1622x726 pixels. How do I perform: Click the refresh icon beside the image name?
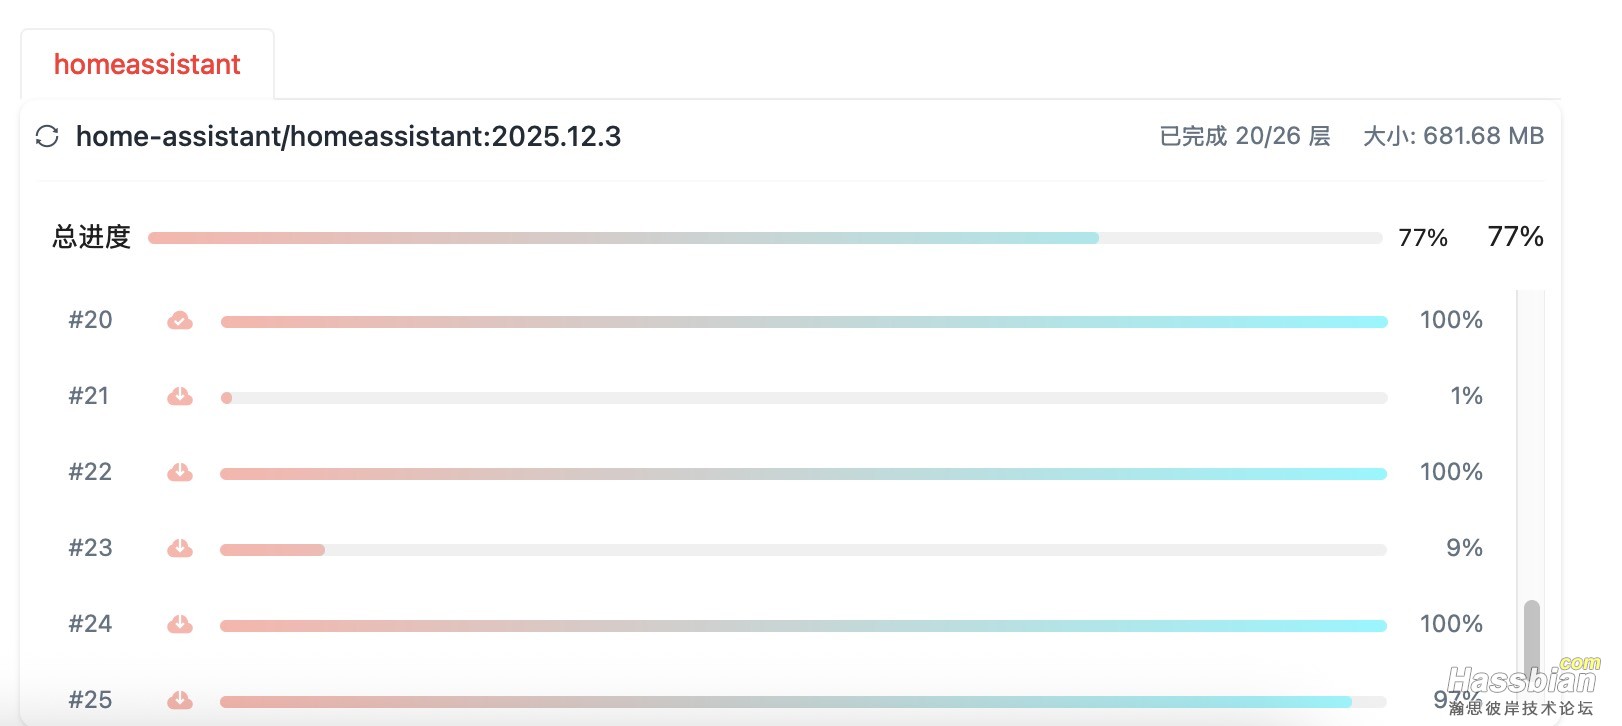[47, 136]
